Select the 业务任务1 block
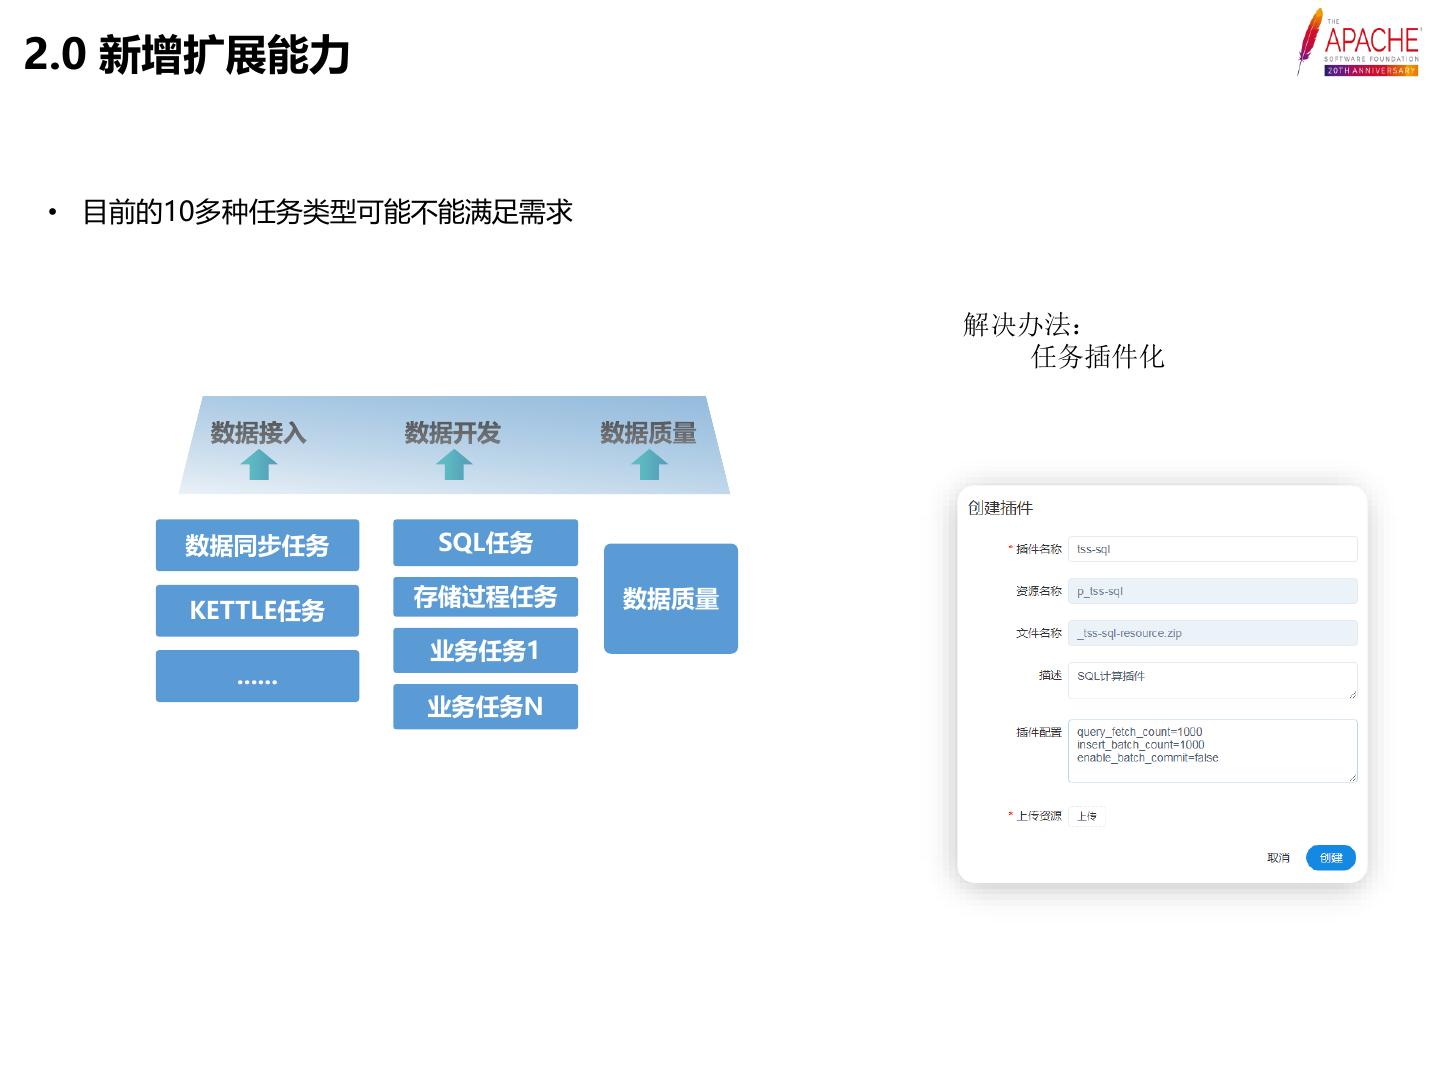 485,651
